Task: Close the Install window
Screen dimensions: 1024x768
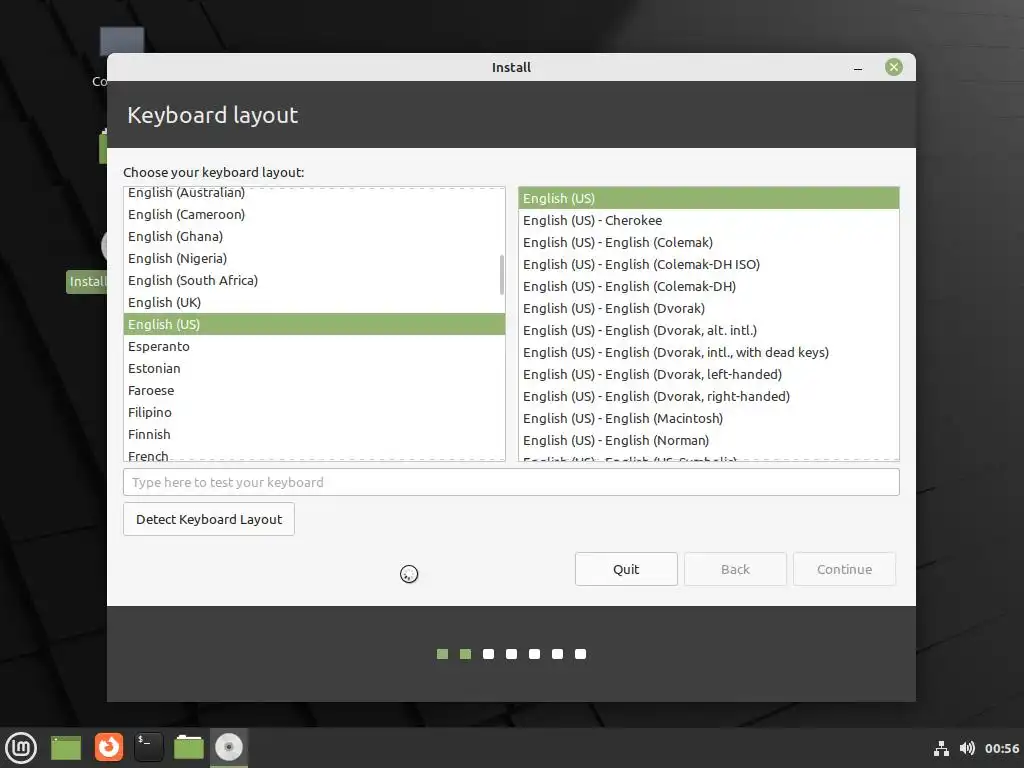Action: 893,67
